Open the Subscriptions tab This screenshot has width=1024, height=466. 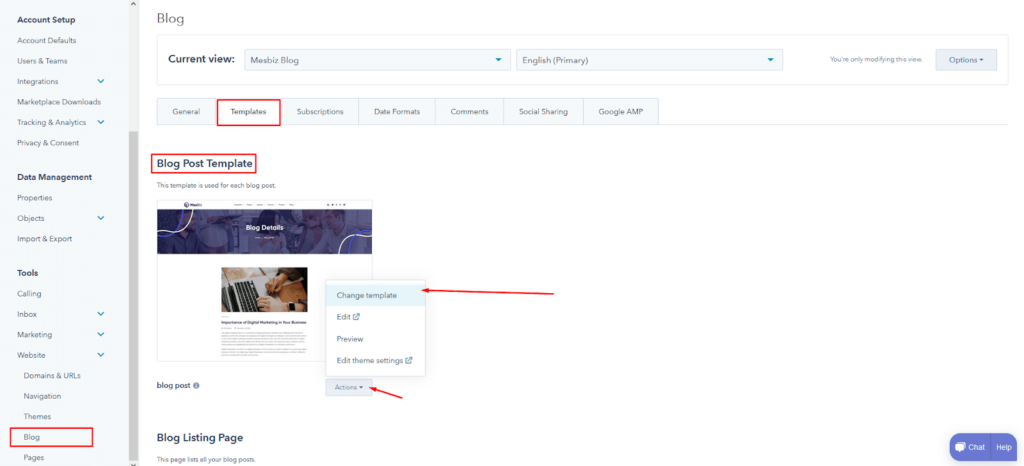pyautogui.click(x=320, y=112)
